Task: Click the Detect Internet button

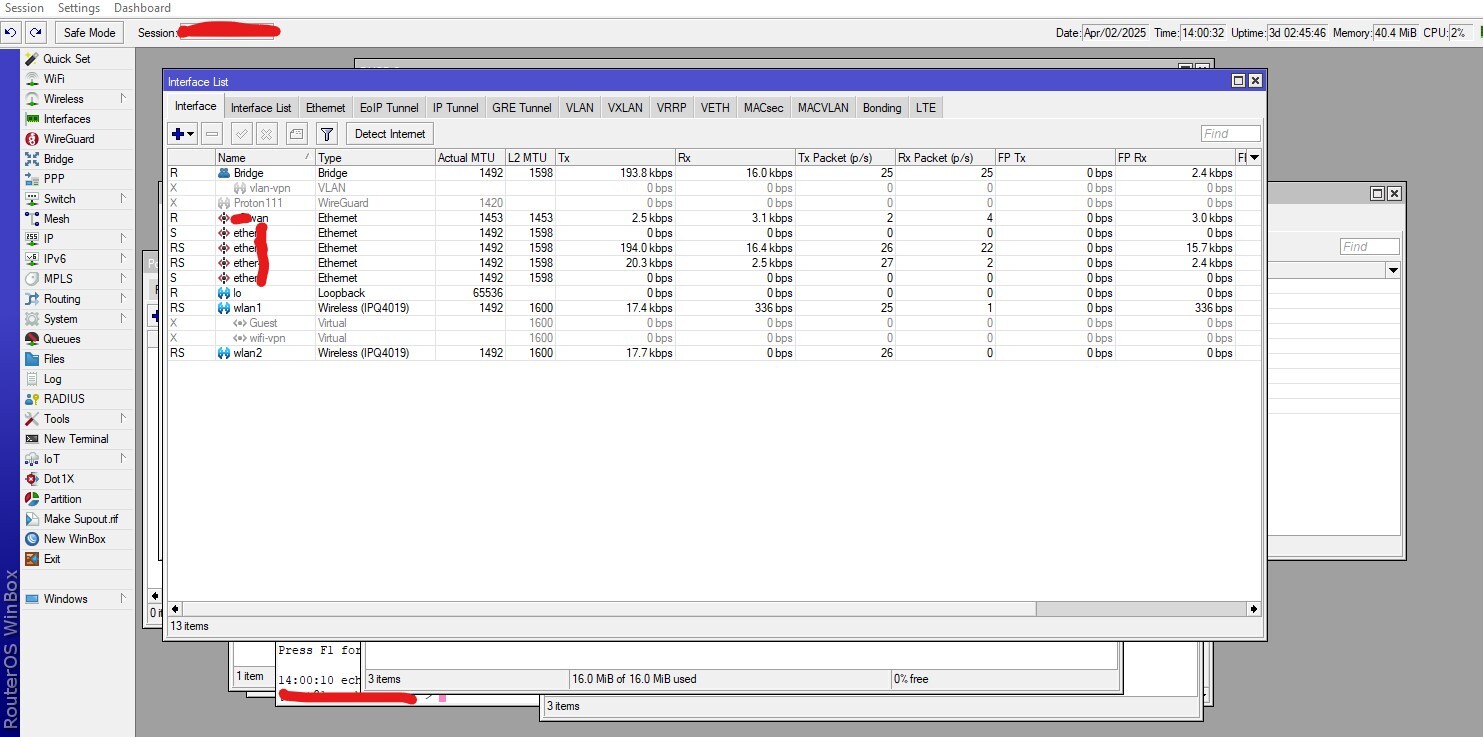Action: click(x=390, y=134)
